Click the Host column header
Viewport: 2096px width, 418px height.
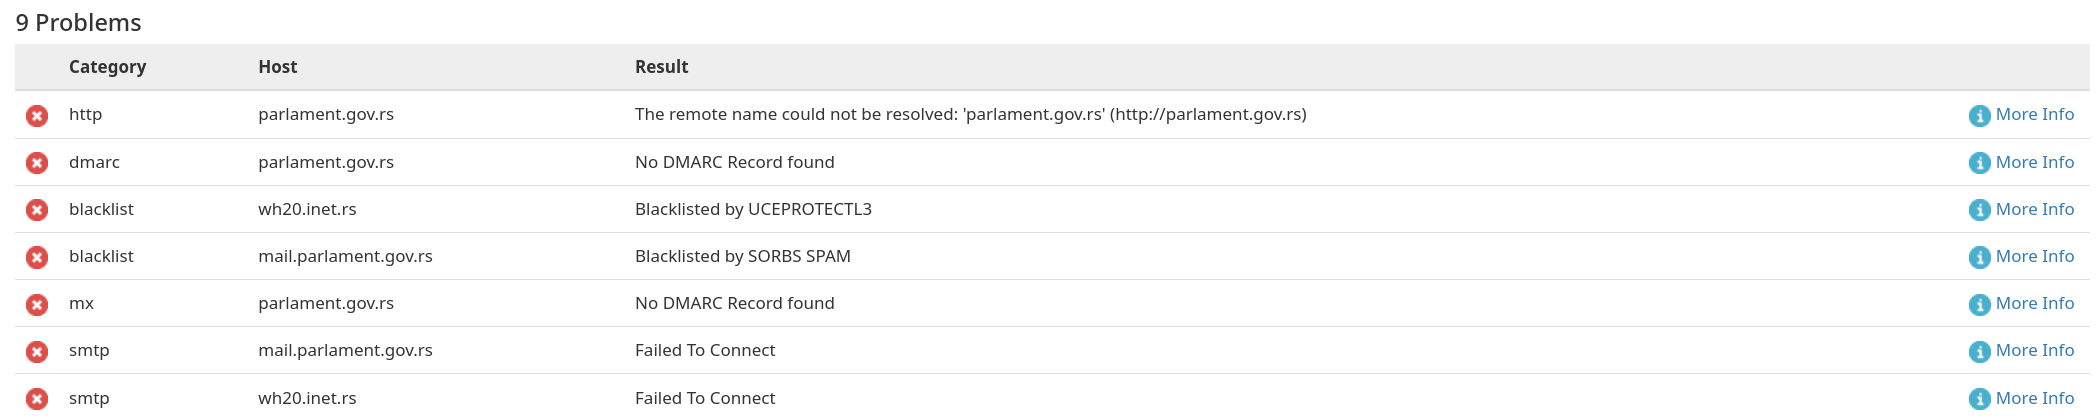tap(278, 67)
